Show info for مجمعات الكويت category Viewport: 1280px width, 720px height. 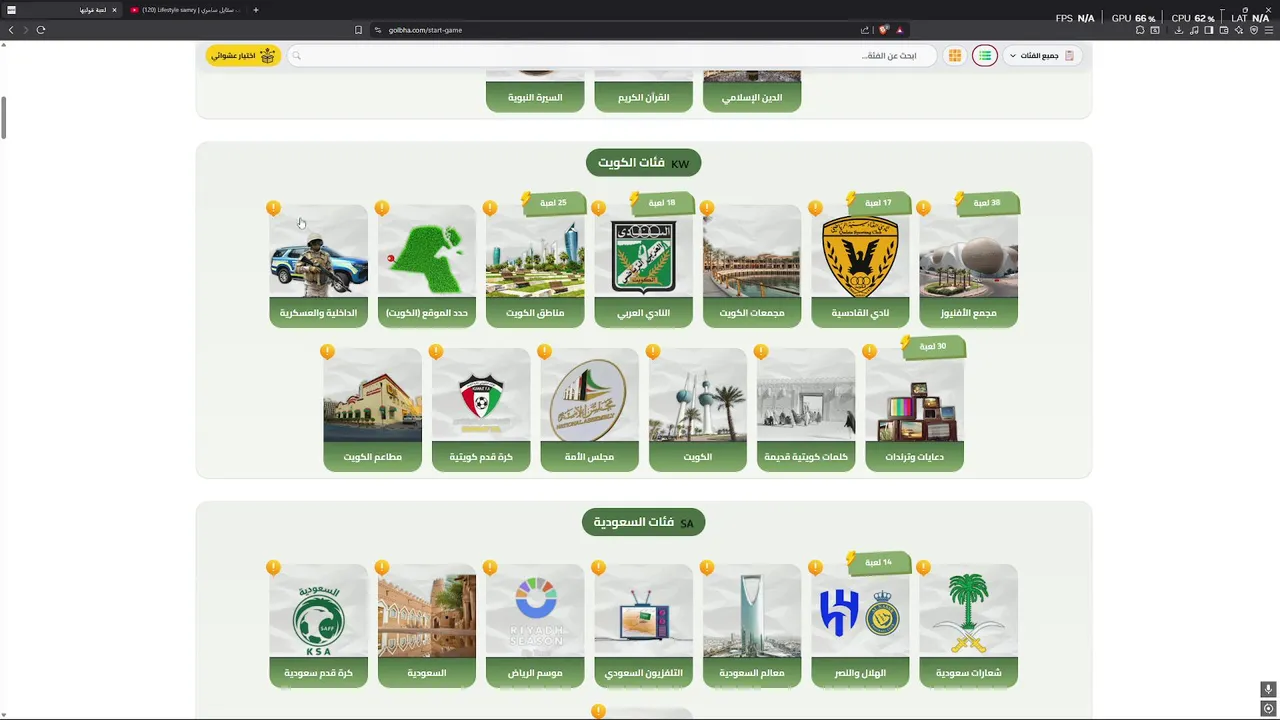707,208
